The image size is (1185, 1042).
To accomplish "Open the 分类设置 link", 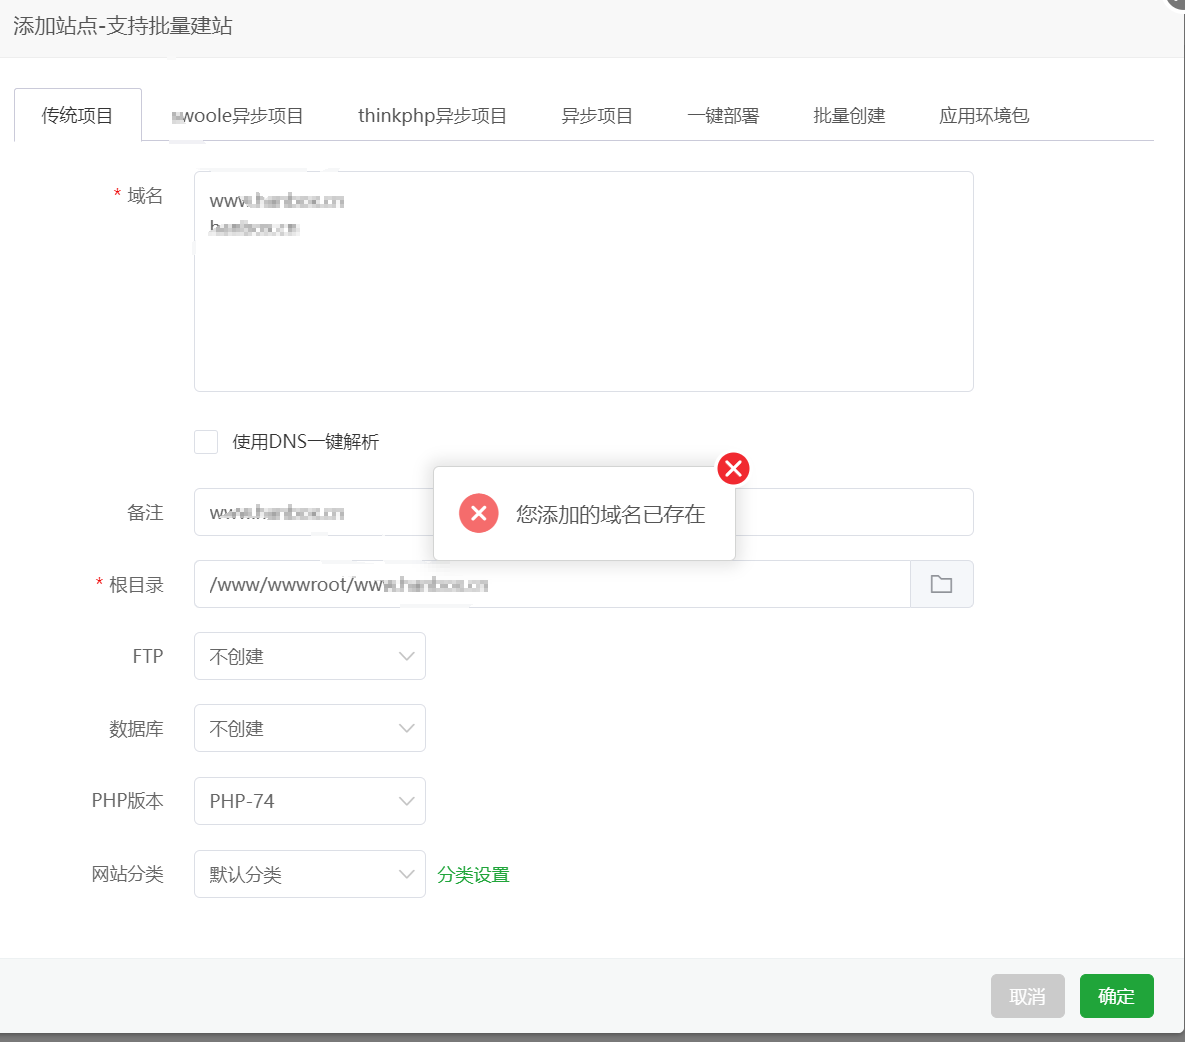I will pos(473,875).
